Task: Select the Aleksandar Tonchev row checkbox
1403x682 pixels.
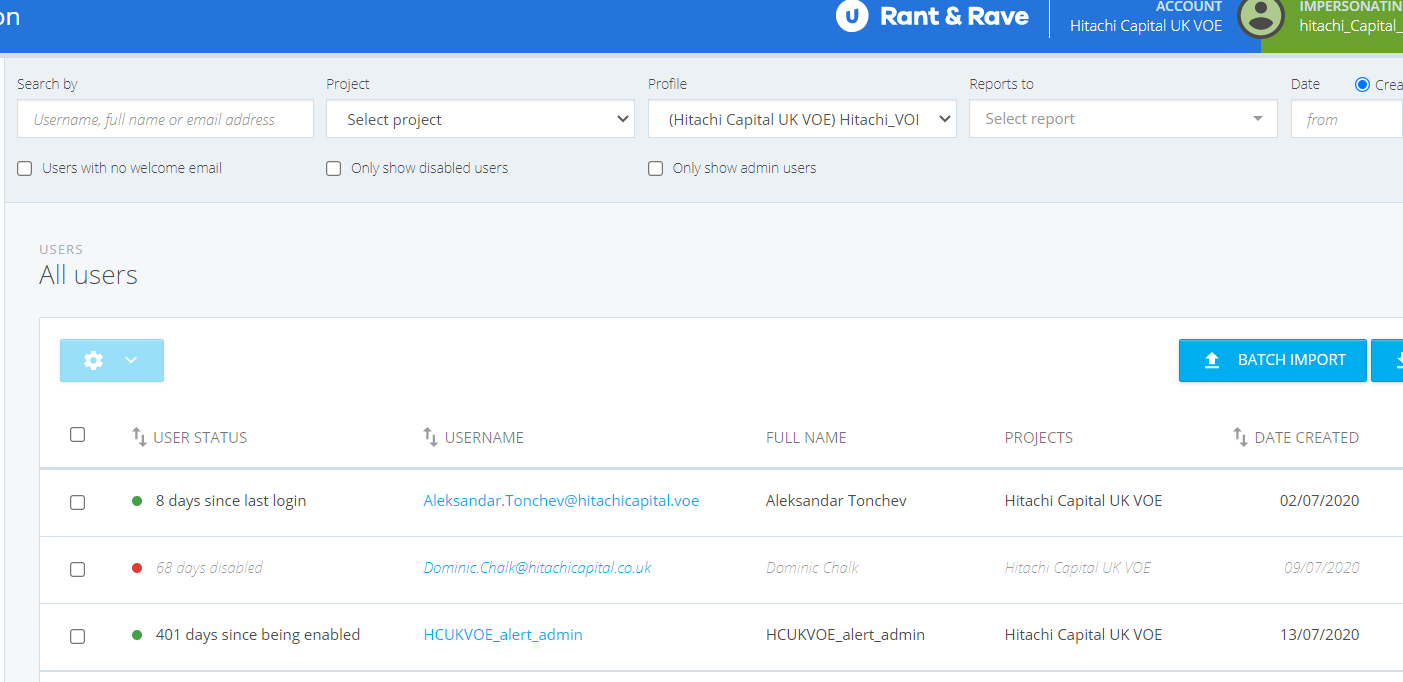Action: click(77, 502)
